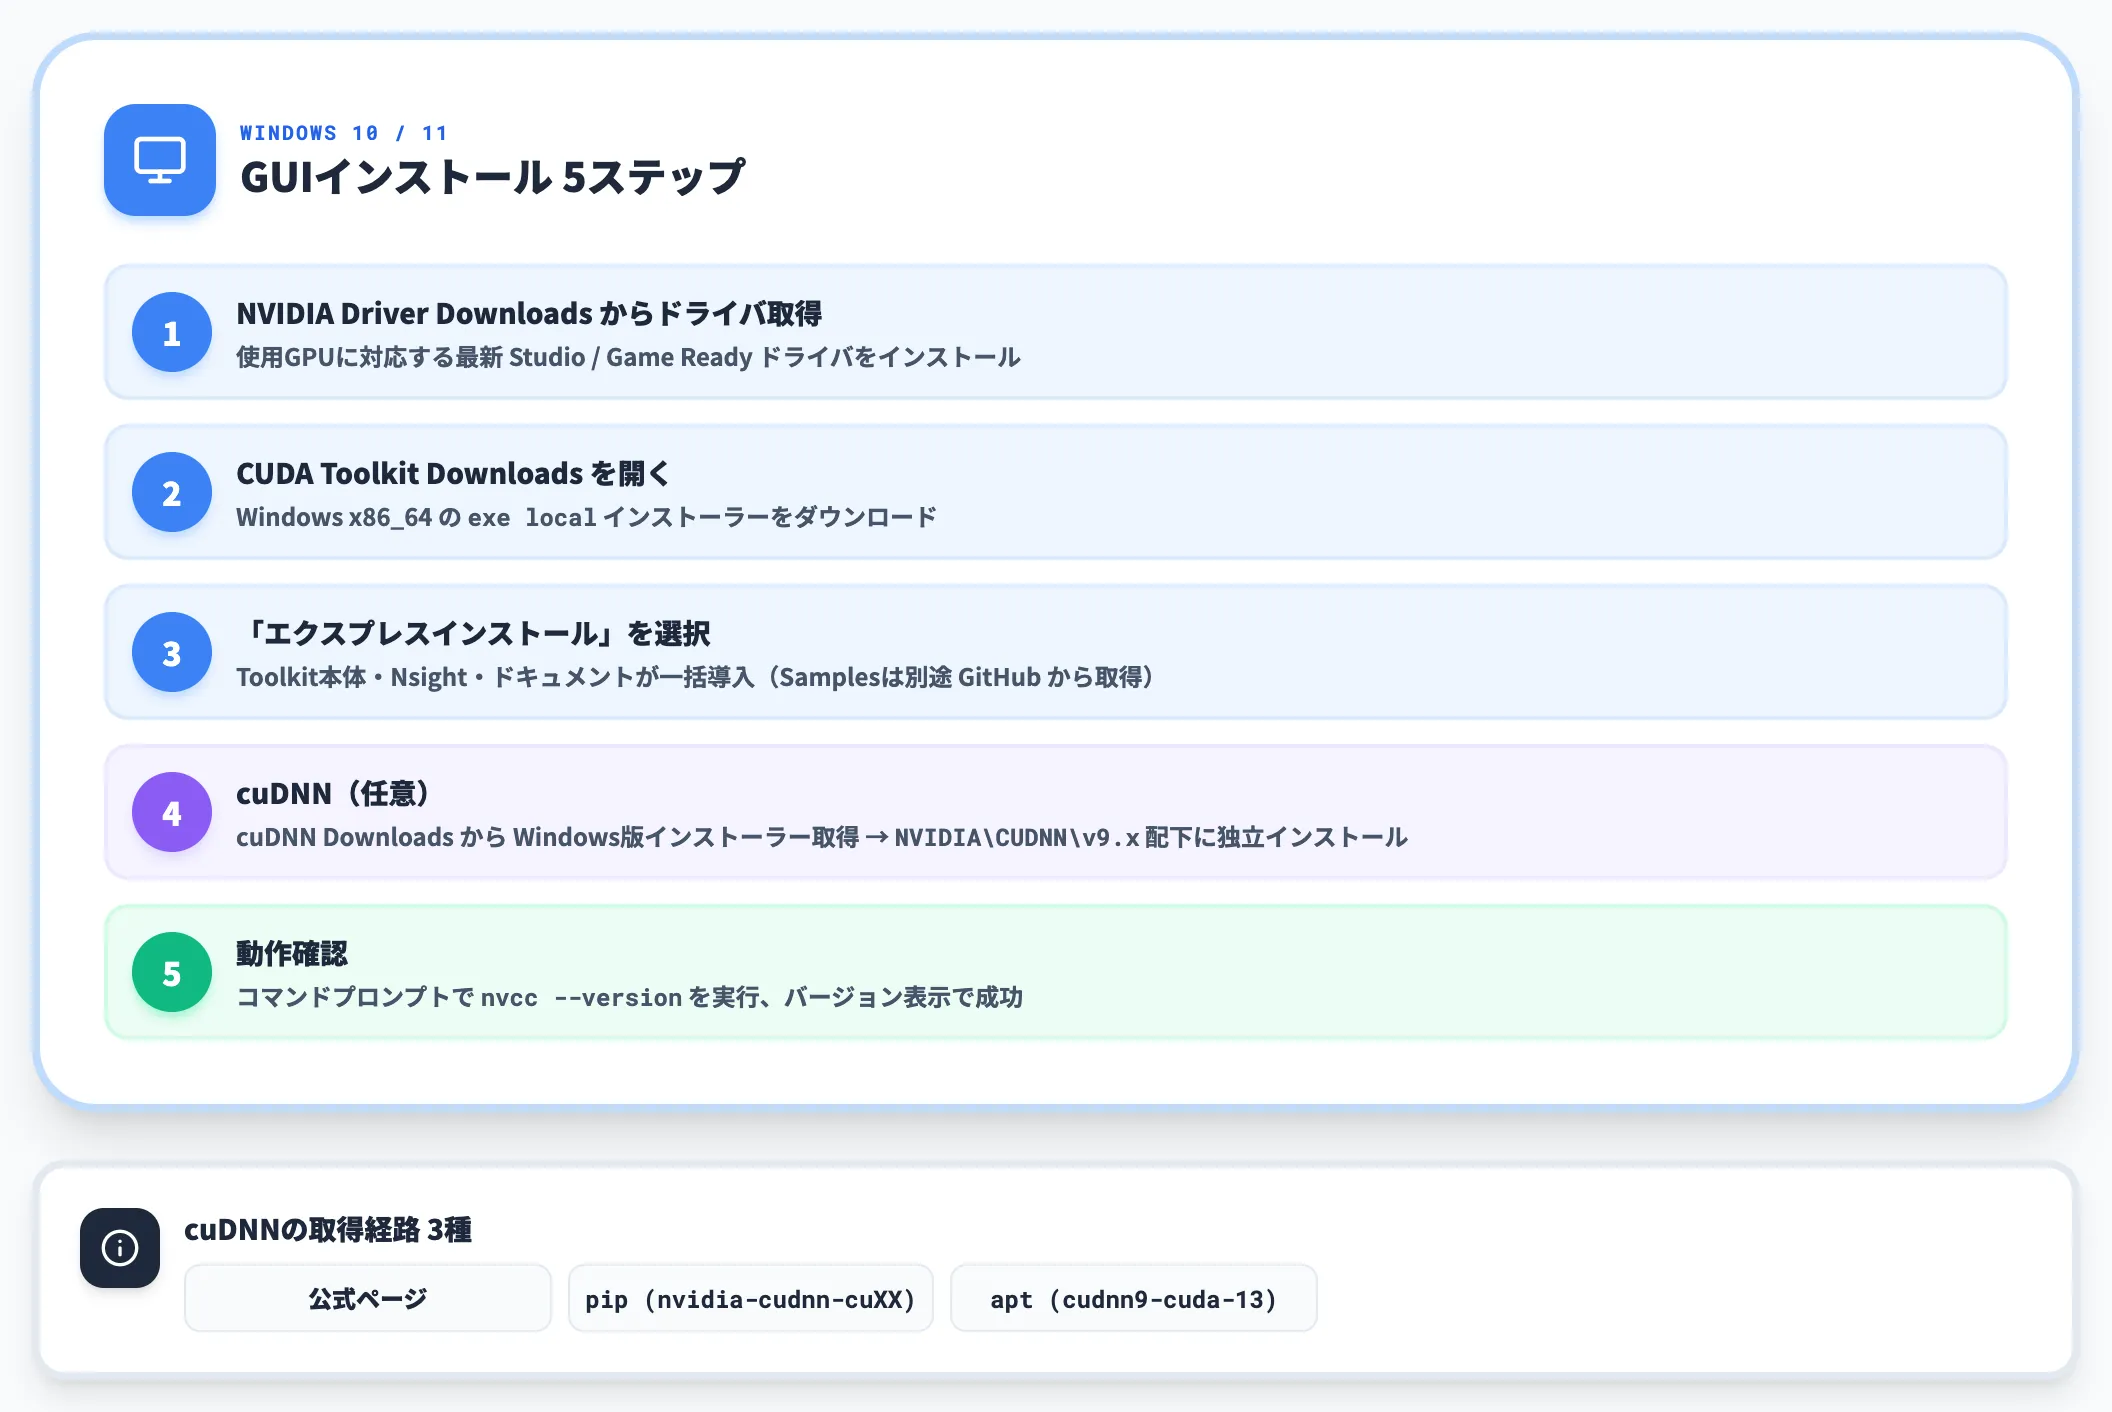Click the cuDNNの取得経路 3種 heading

(328, 1229)
